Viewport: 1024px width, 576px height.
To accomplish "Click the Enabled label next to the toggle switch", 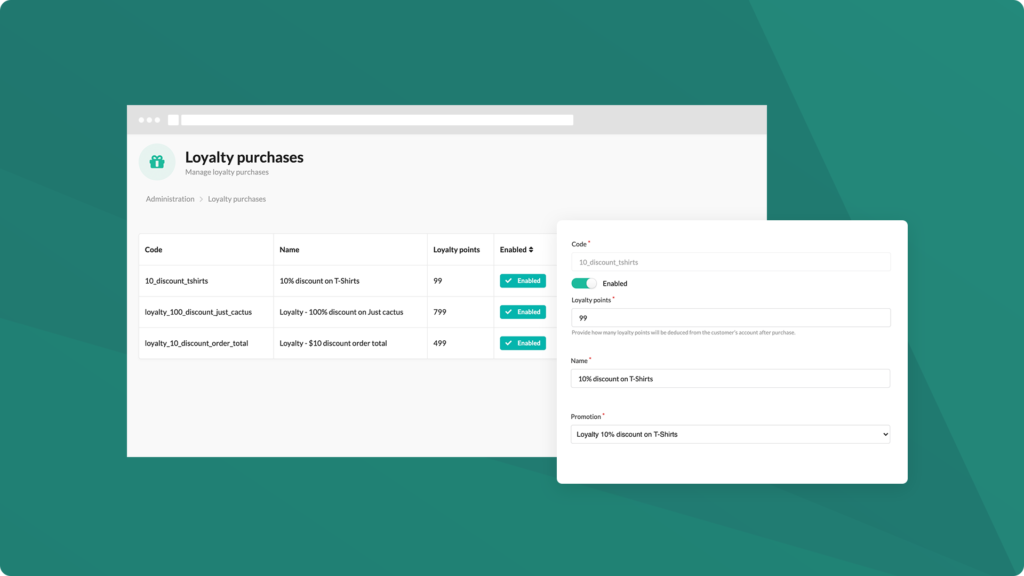I will tap(614, 283).
